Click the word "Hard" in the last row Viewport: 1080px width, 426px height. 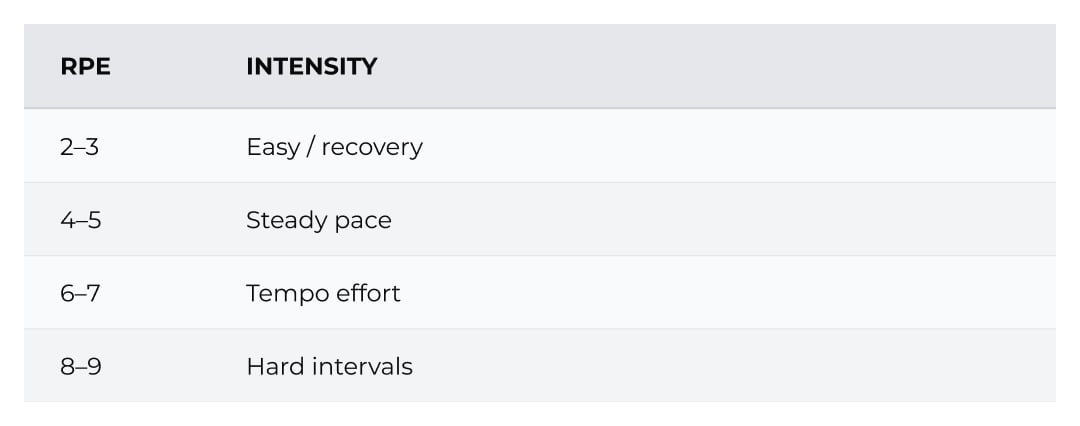[270, 366]
